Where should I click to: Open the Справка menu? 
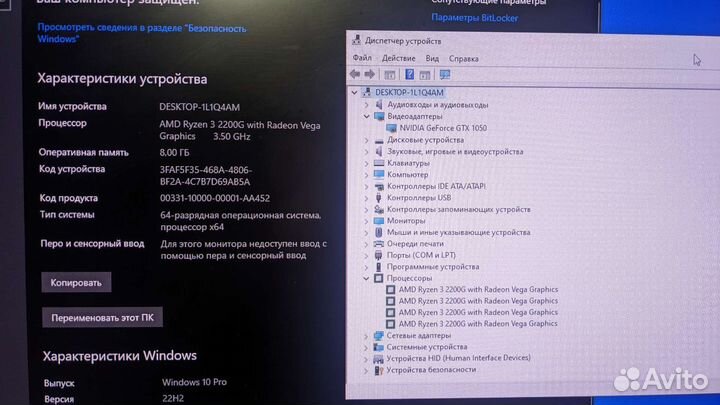tap(464, 59)
